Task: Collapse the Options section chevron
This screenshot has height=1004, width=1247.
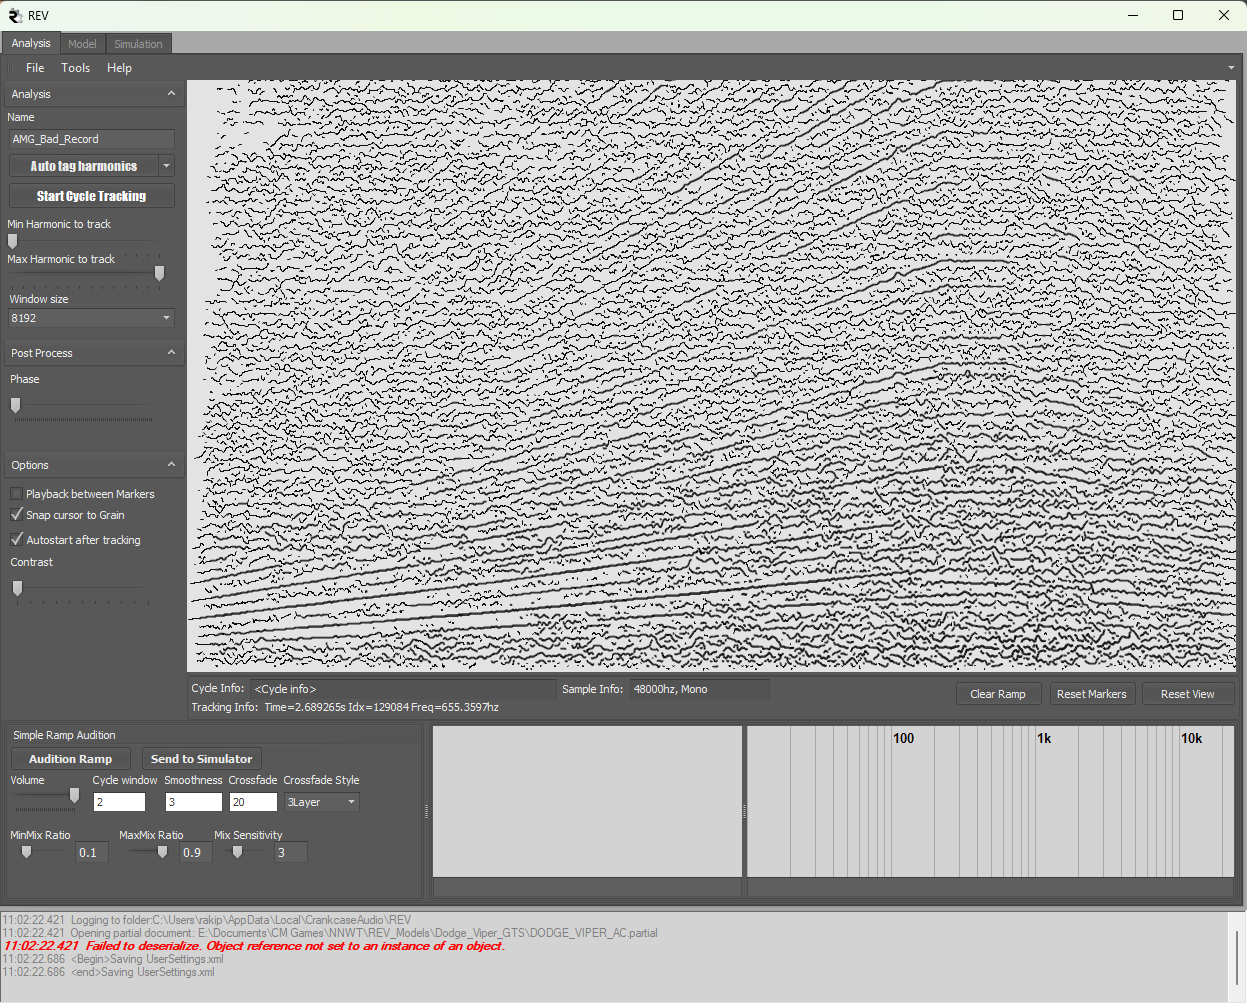Action: [171, 465]
